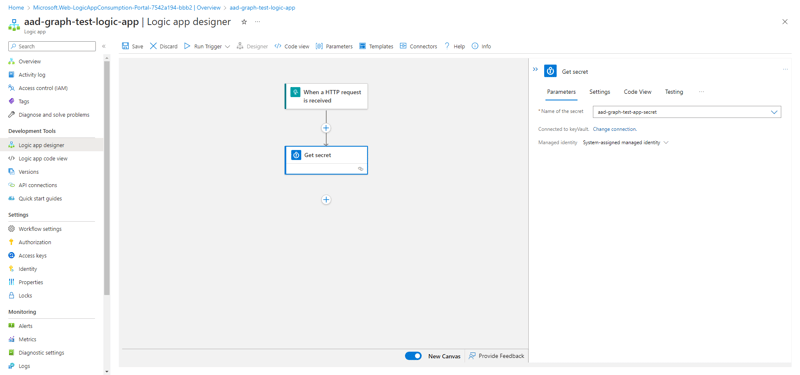The height and width of the screenshot is (375, 800).
Task: Collapse the Get secret panel chevrons
Action: 535,69
